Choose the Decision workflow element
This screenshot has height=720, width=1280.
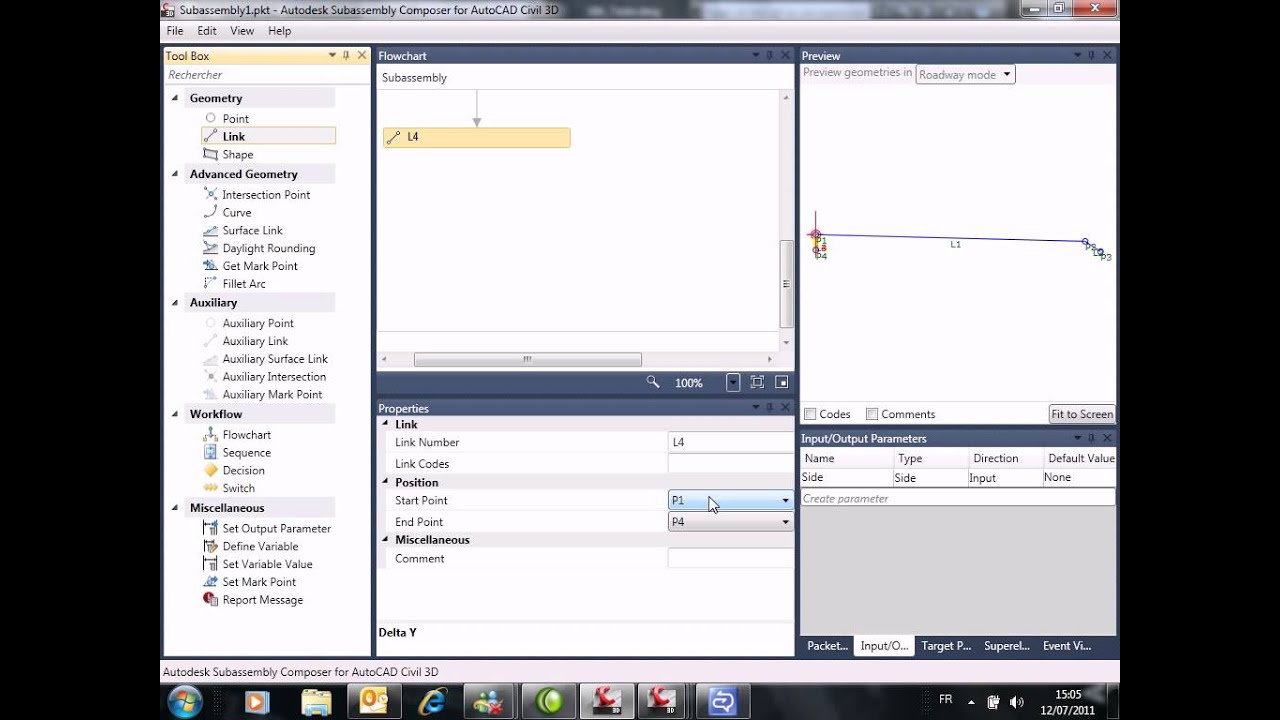(243, 471)
